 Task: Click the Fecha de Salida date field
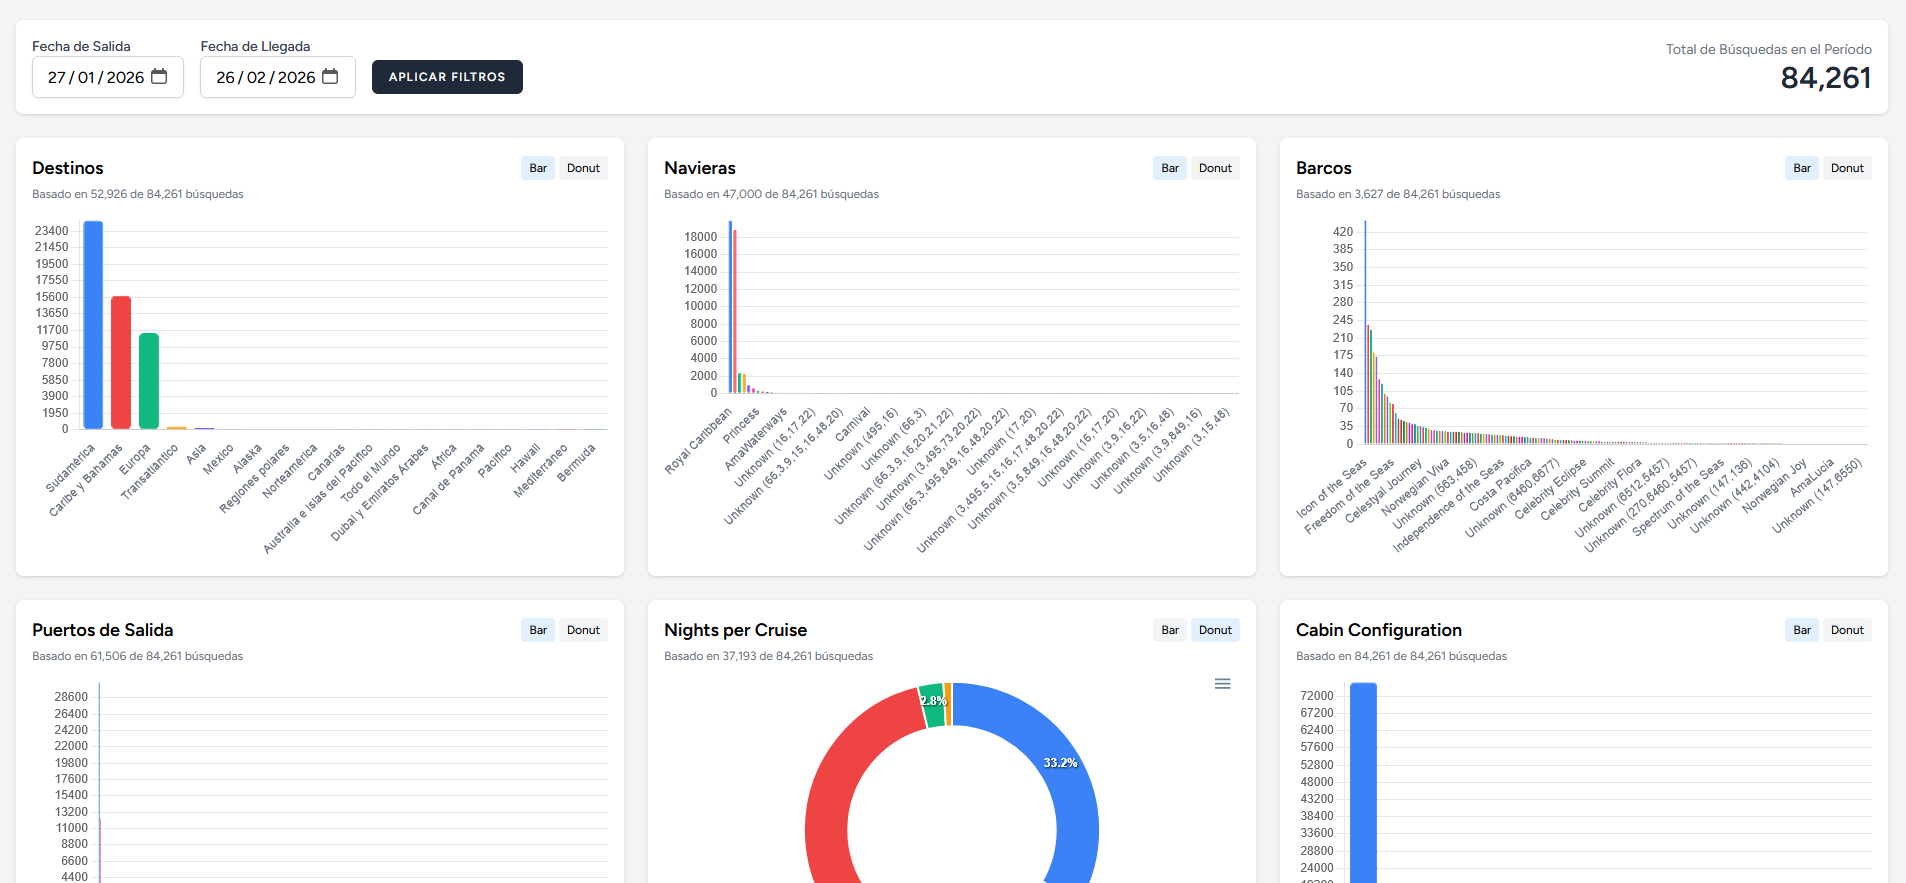[x=96, y=77]
